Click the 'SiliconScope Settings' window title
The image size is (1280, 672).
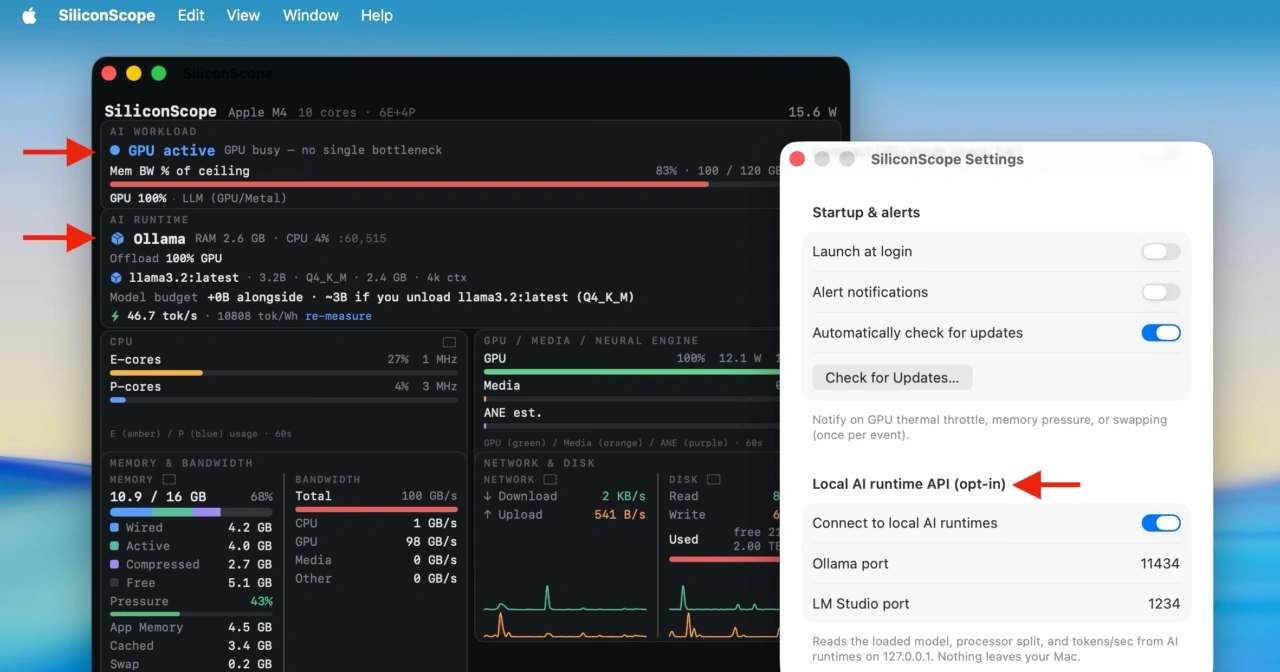pos(947,159)
